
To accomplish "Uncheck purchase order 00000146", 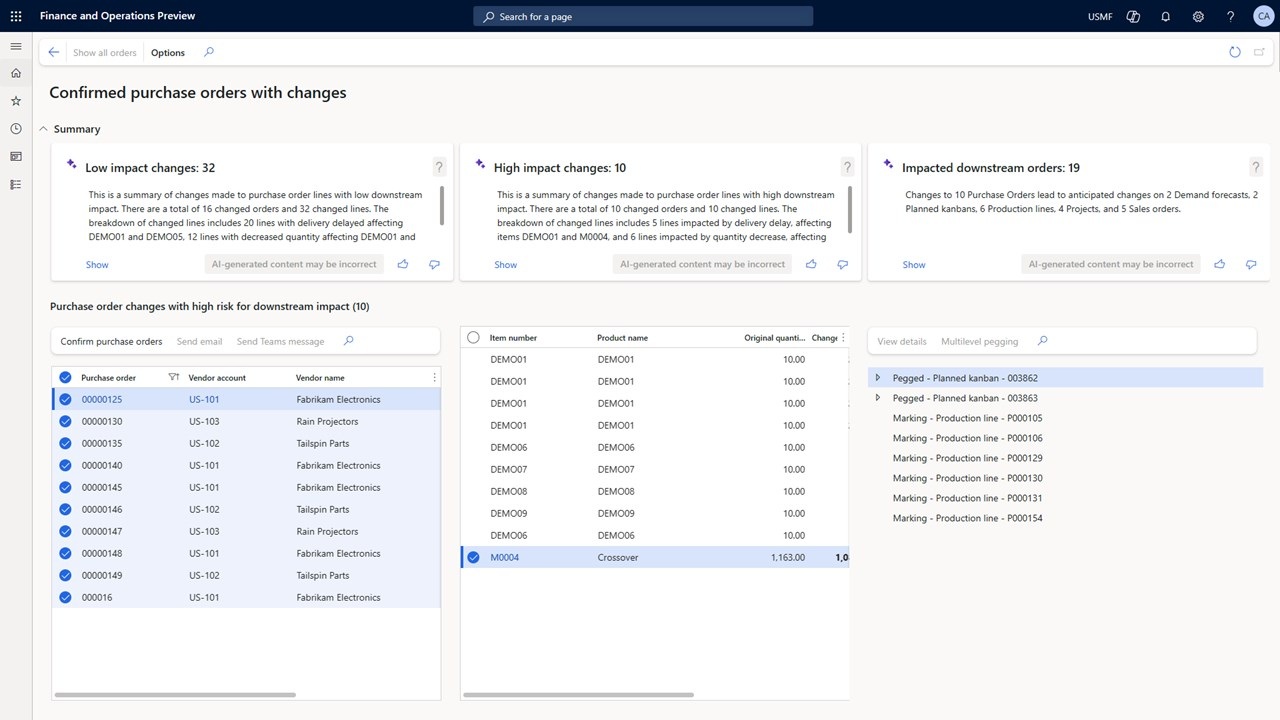I will coord(65,510).
